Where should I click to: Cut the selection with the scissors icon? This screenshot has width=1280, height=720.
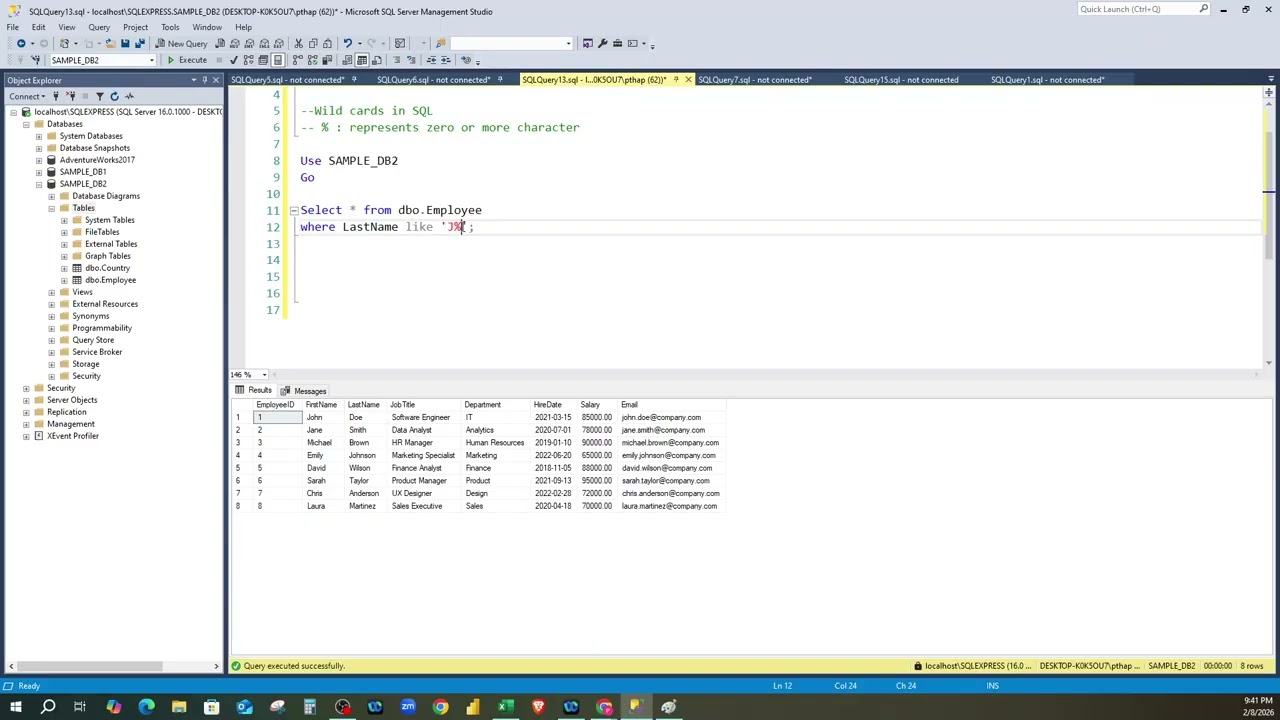298,43
